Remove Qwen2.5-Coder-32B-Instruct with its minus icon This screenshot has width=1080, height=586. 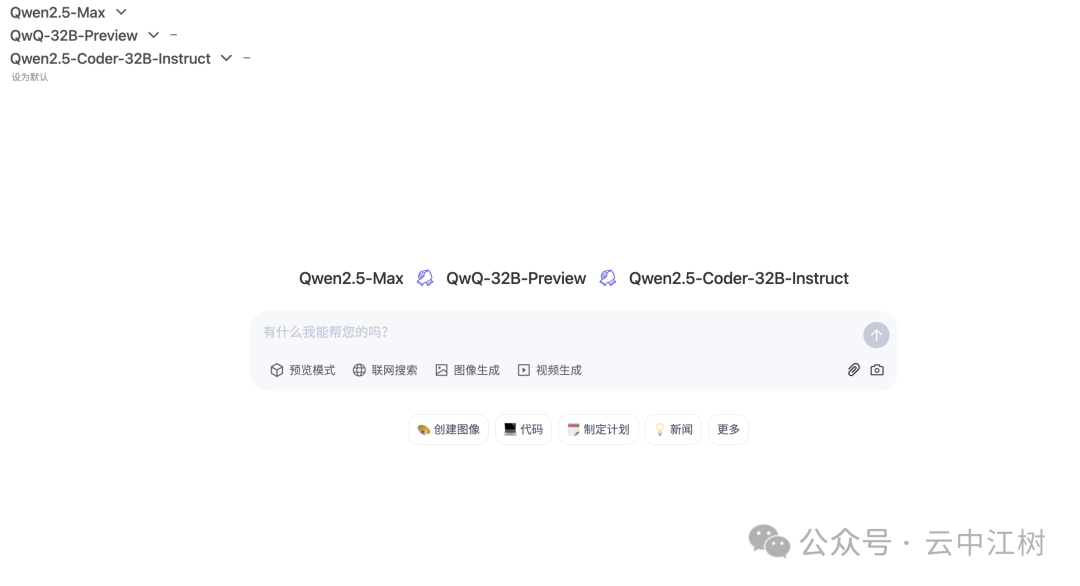coord(247,58)
